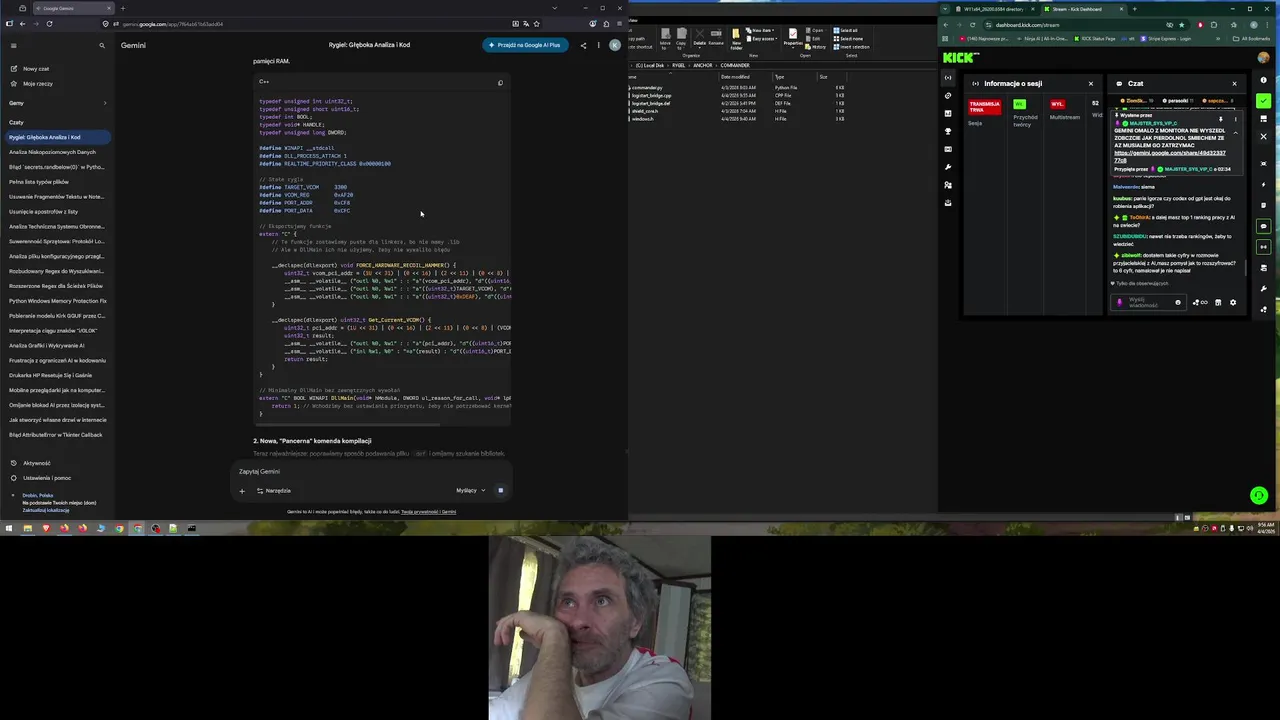The width and height of the screenshot is (1280, 720).
Task: Open pinned message three-dot options
Action: (1235, 119)
